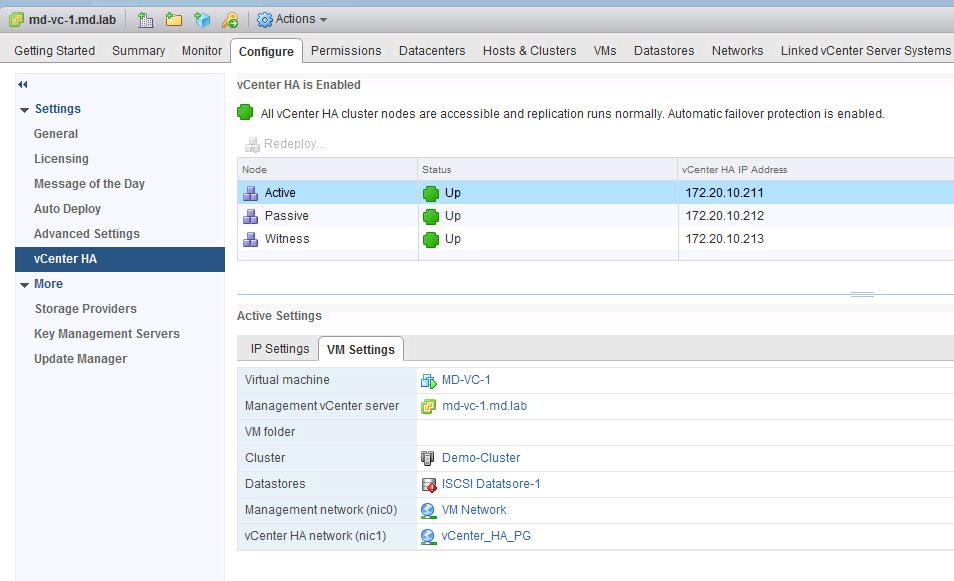Switch to Hosts & Clusters tab
The image size is (954, 581).
pyautogui.click(x=529, y=50)
